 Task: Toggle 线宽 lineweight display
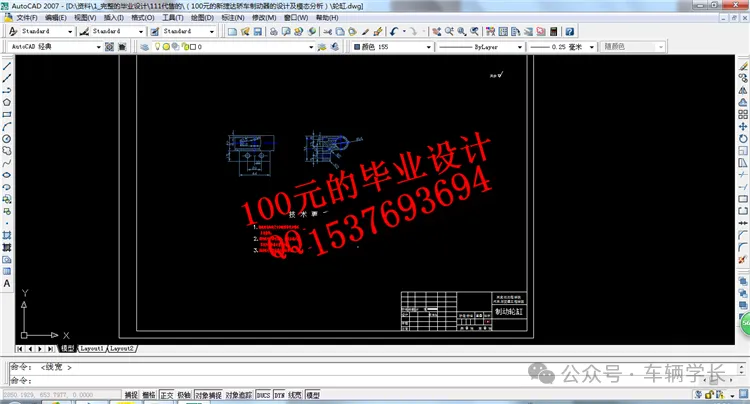coord(295,395)
